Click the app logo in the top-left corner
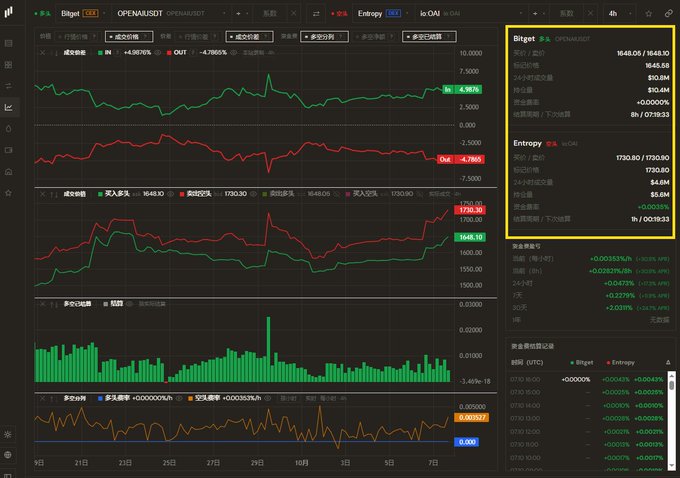This screenshot has width=680, height=478. click(8, 12)
